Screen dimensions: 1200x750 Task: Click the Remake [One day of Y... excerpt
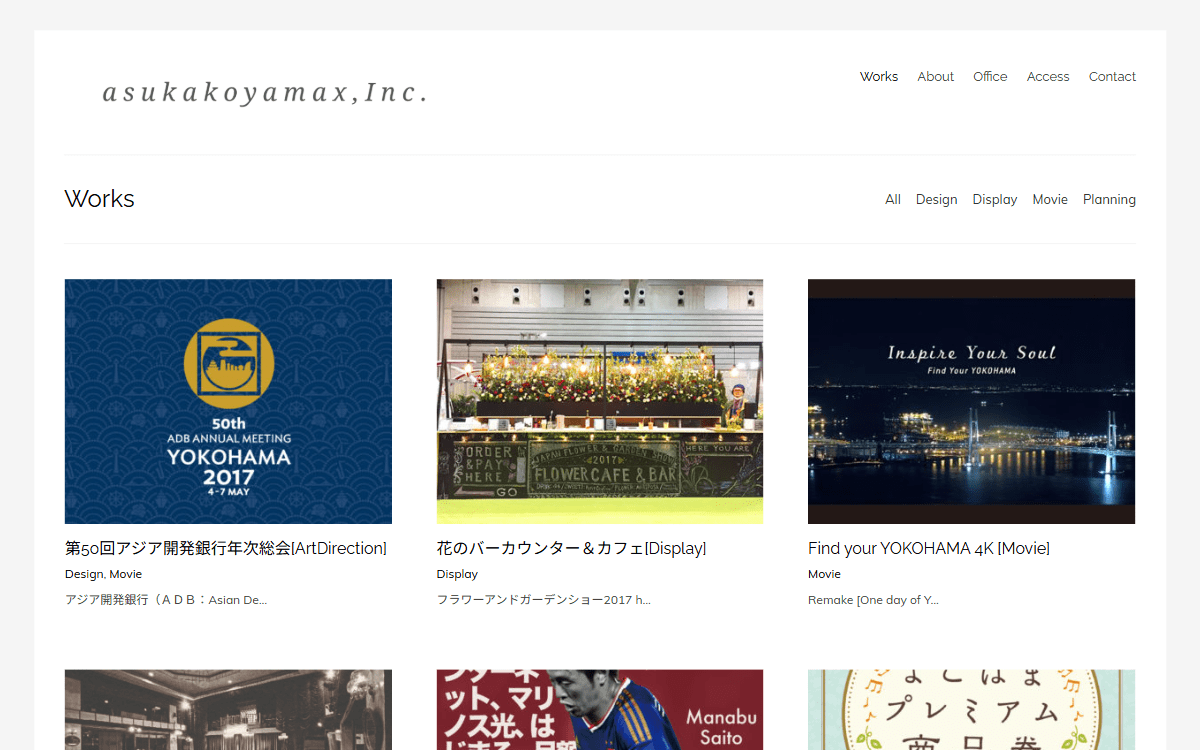[x=873, y=600]
